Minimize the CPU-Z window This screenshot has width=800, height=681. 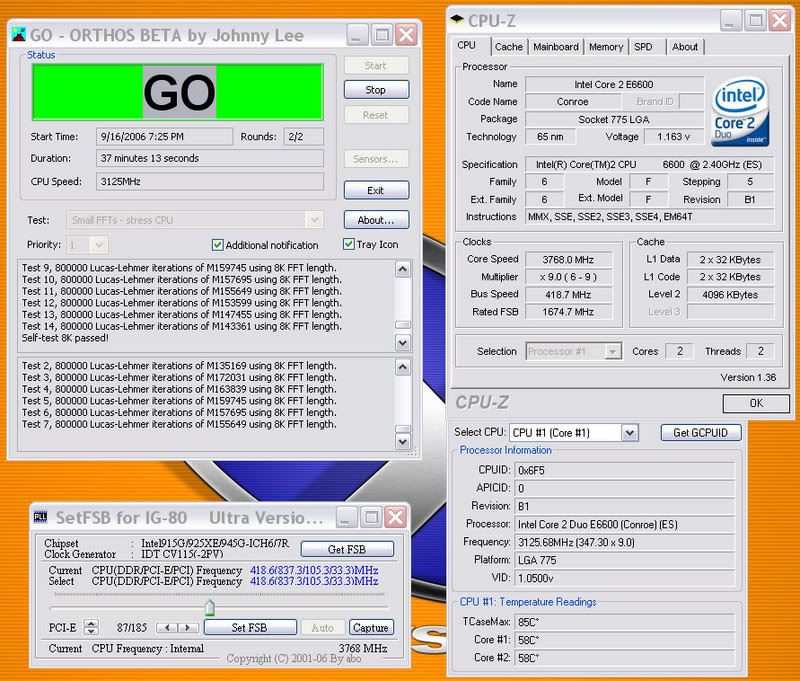point(731,20)
